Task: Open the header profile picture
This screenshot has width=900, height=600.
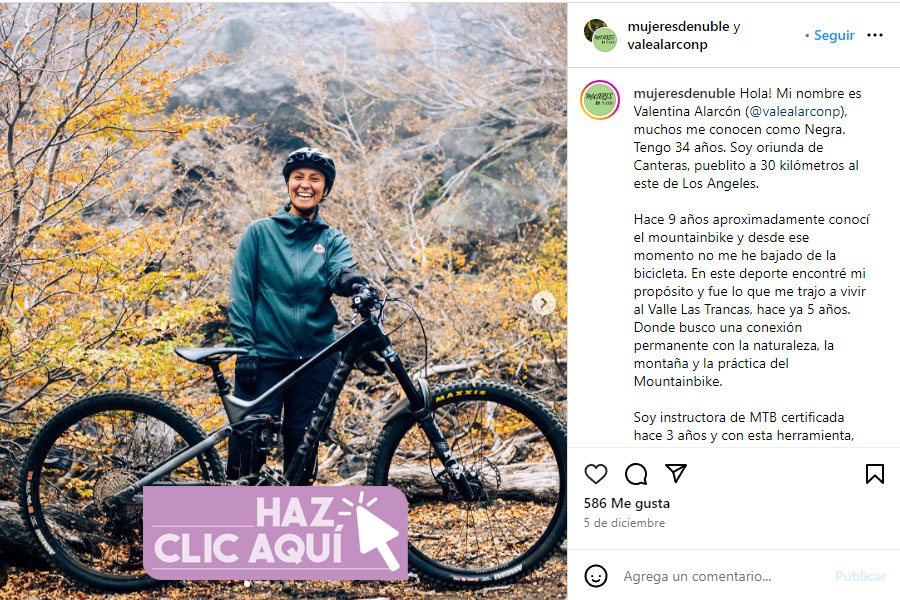Action: [600, 35]
